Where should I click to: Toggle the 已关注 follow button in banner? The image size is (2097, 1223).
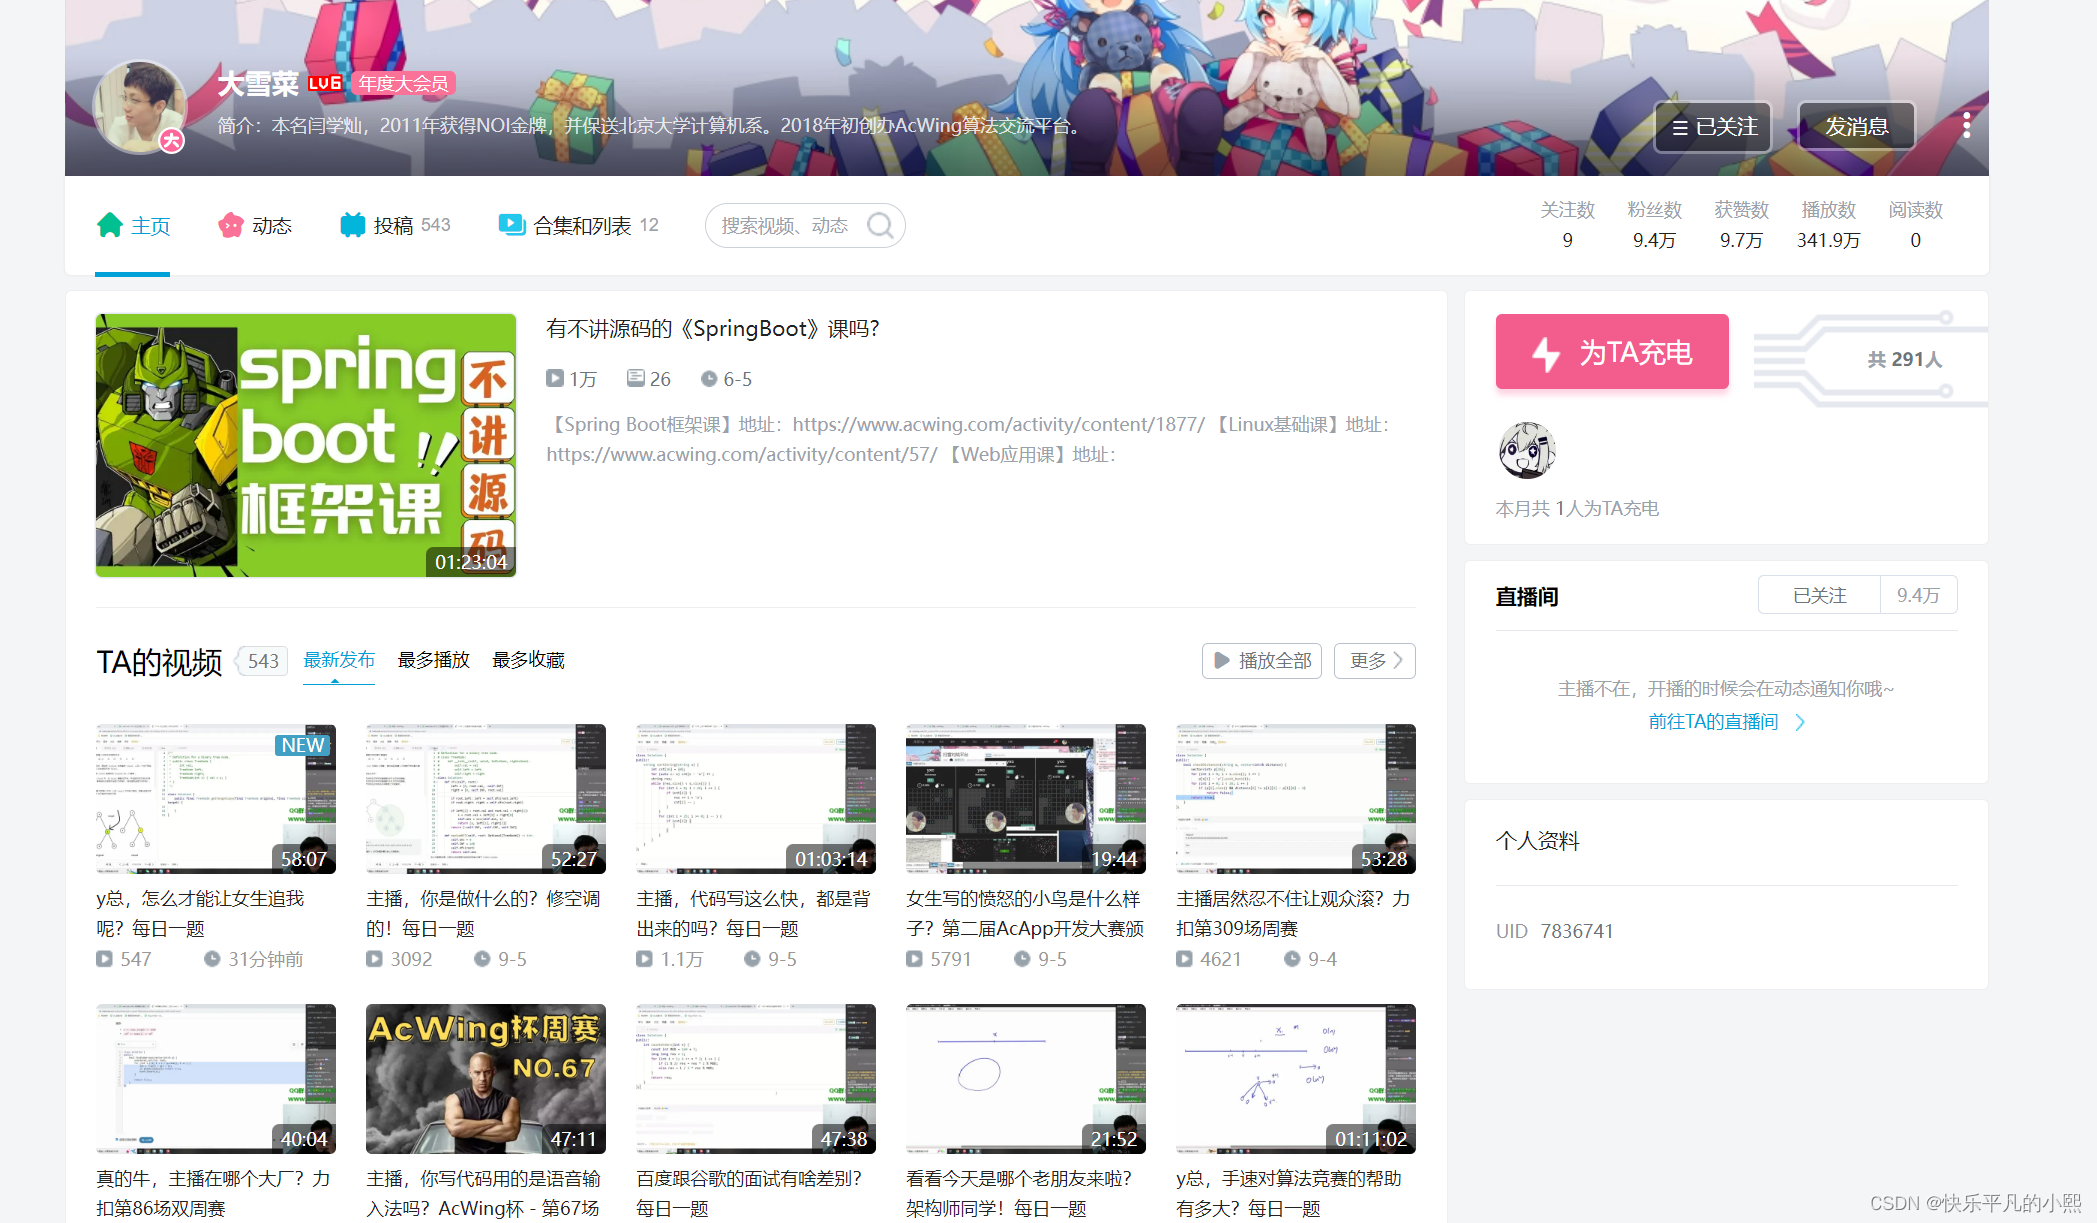[1713, 127]
